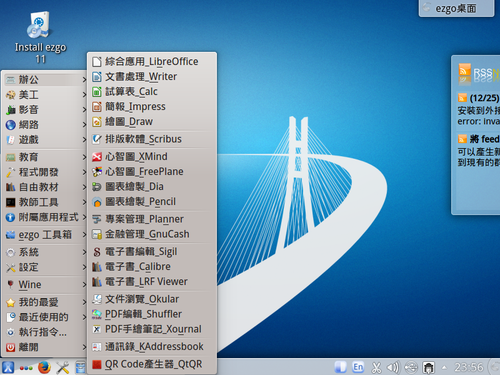The width and height of the screenshot is (500, 375).
Task: Click the LibreOffice suite icon in submenu
Action: [97, 62]
